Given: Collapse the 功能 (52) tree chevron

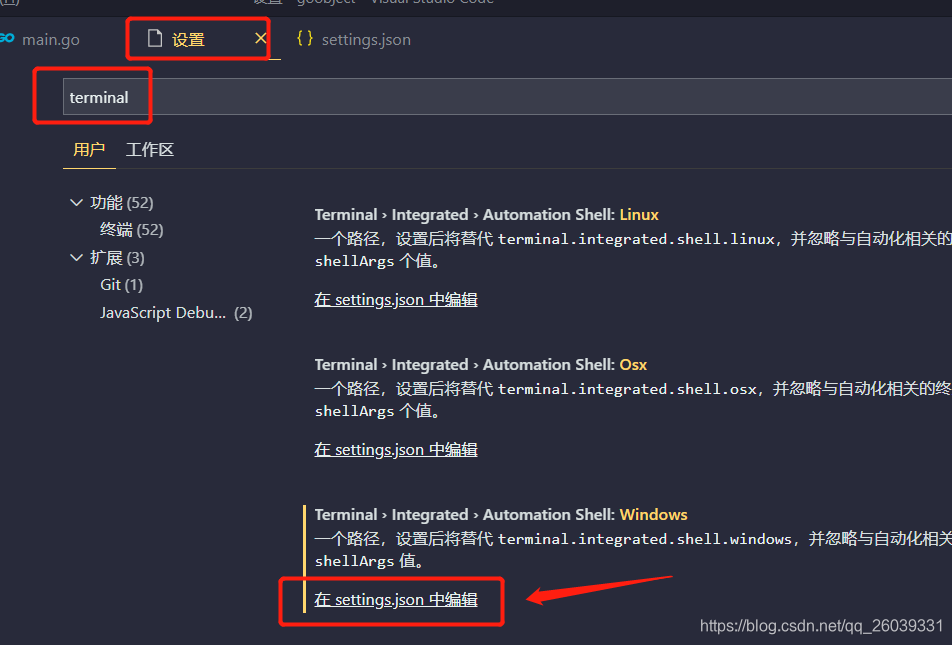Looking at the screenshot, I should [76, 202].
